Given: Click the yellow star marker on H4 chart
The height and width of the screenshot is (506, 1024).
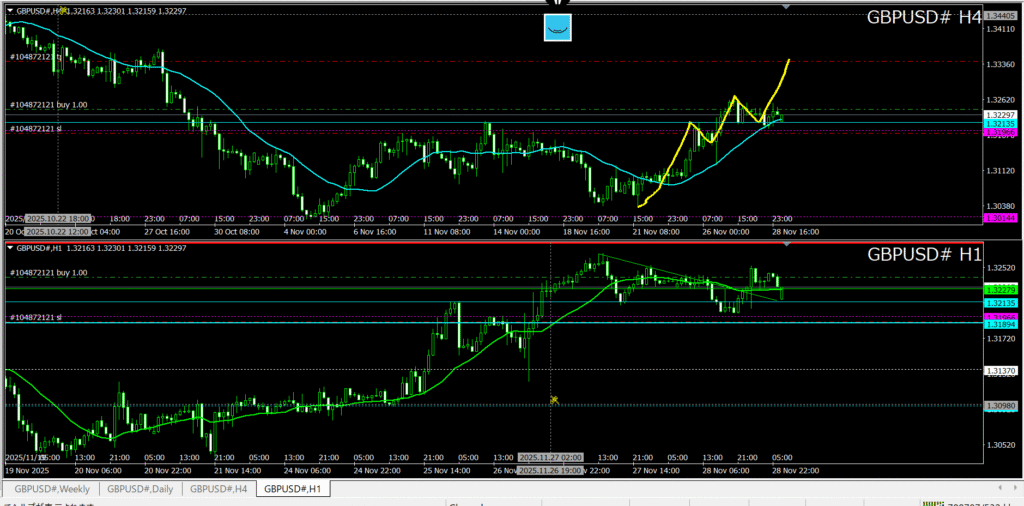Looking at the screenshot, I should coord(63,10).
